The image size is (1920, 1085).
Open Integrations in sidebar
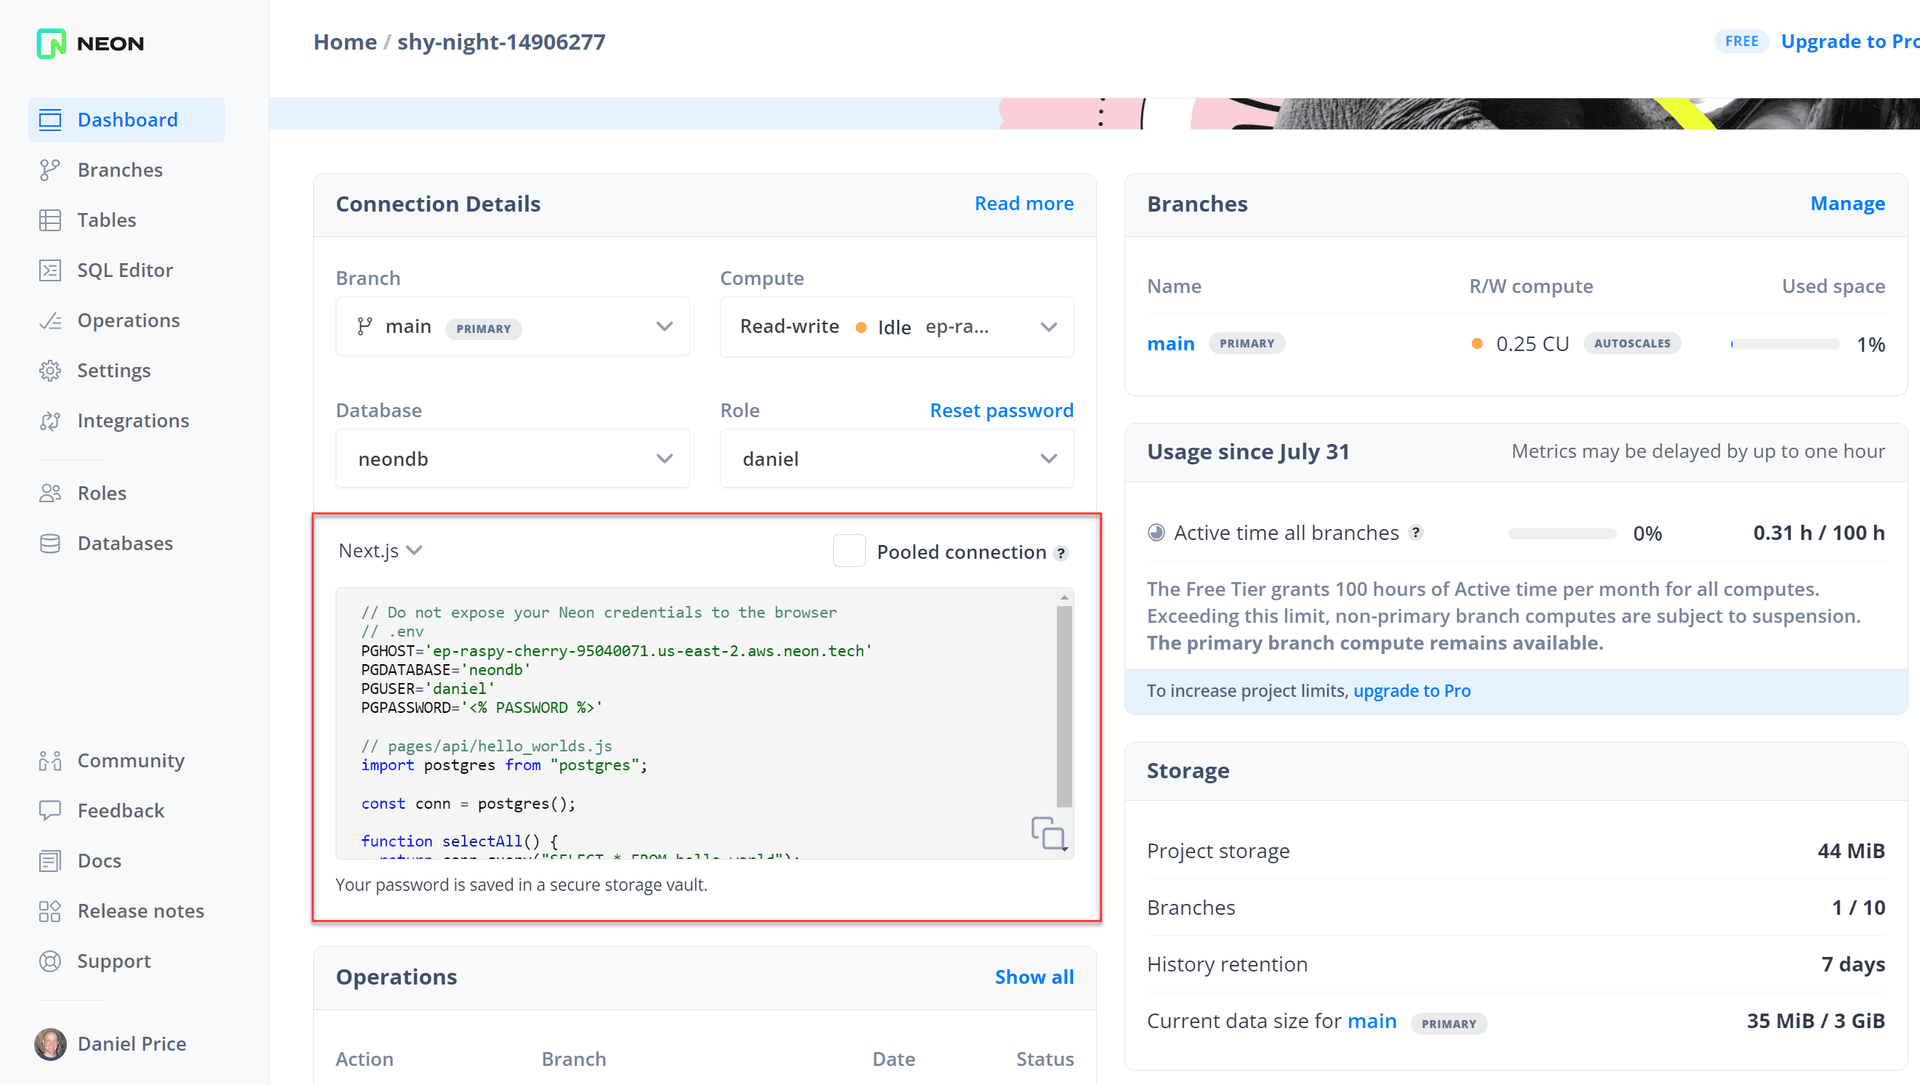pyautogui.click(x=133, y=421)
